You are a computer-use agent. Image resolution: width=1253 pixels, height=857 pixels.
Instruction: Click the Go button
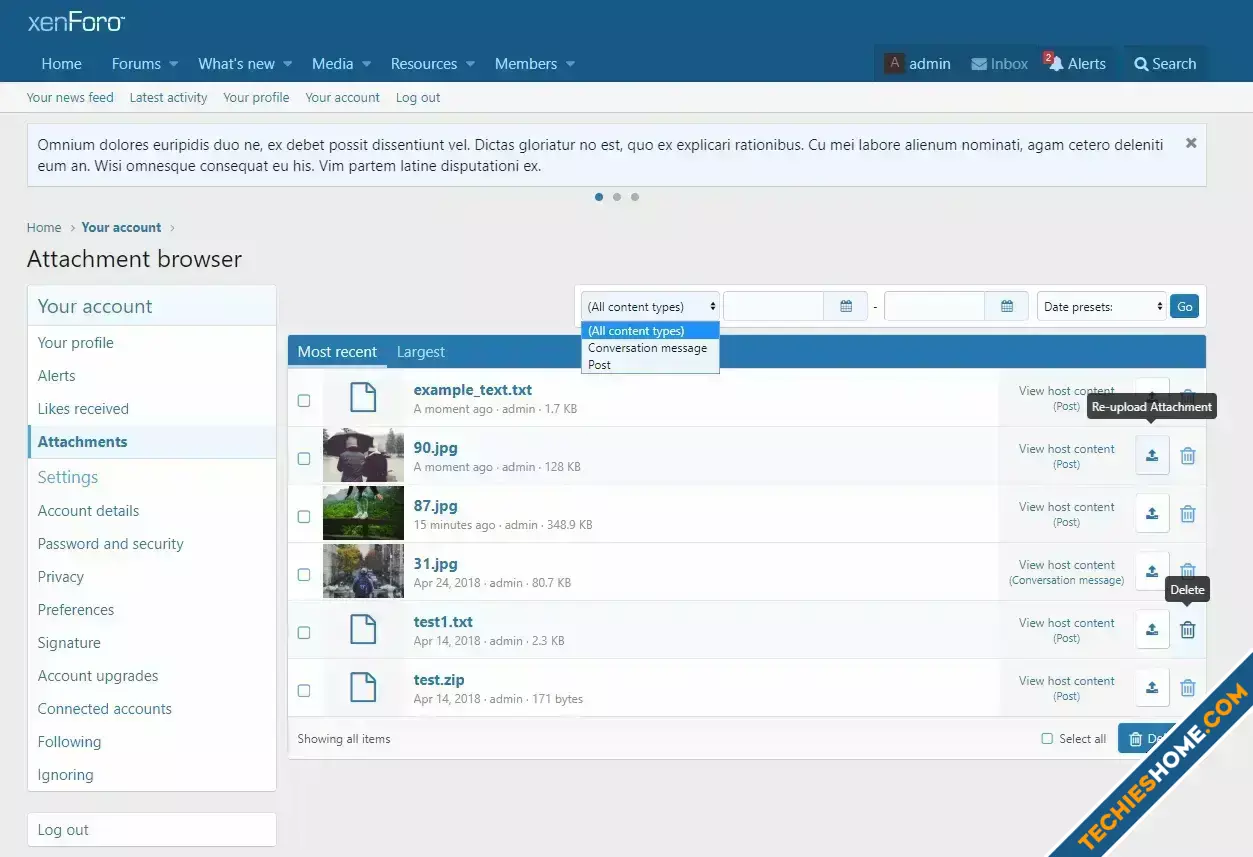[1184, 307]
